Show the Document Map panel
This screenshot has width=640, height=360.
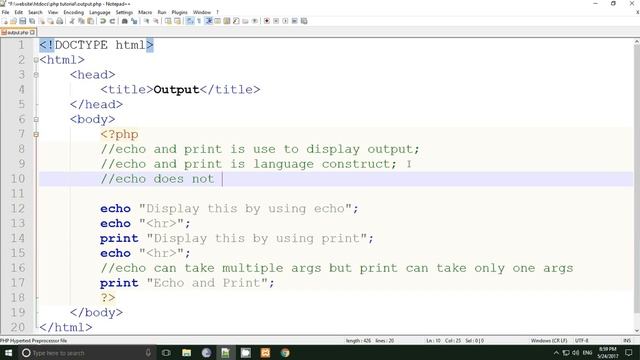tap(227, 21)
